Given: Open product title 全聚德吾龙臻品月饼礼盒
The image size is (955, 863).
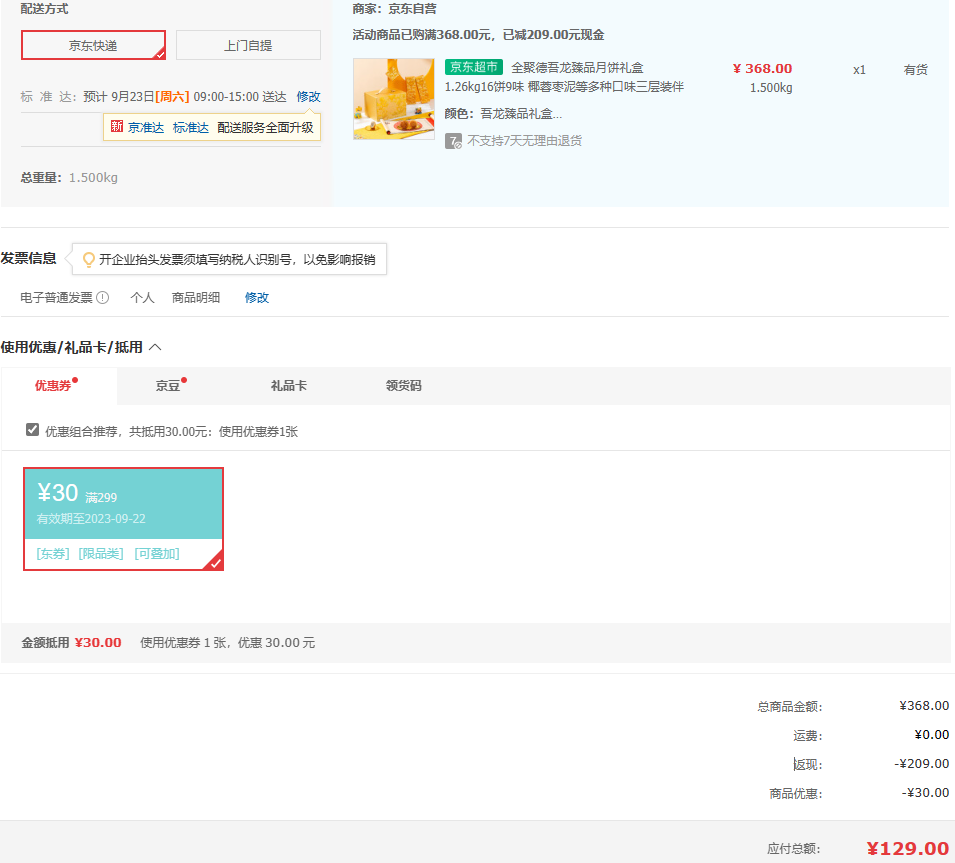Looking at the screenshot, I should pyautogui.click(x=577, y=68).
